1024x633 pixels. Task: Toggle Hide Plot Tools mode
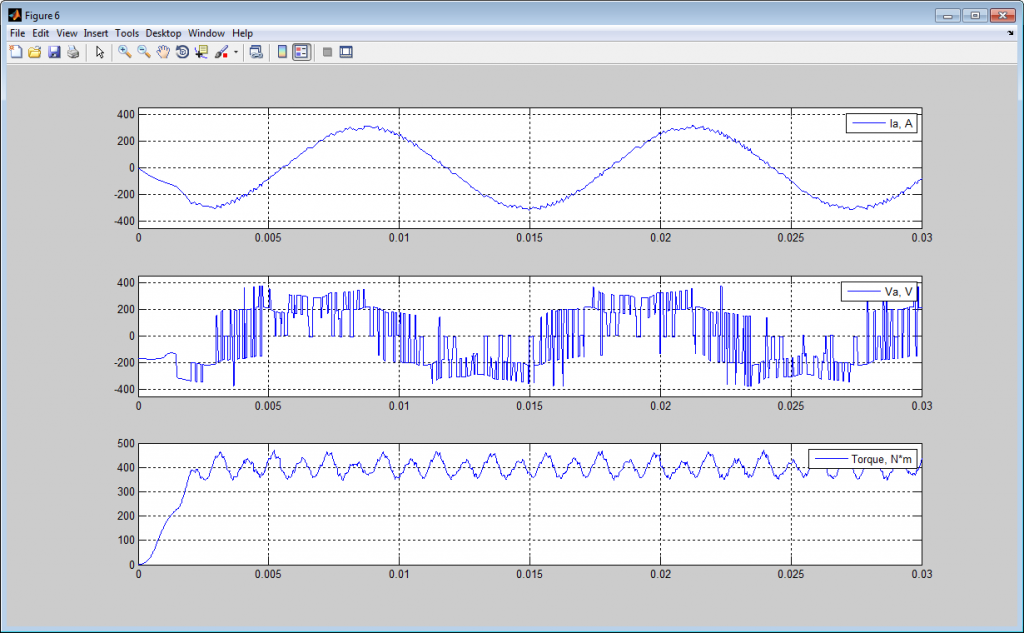pyautogui.click(x=327, y=51)
